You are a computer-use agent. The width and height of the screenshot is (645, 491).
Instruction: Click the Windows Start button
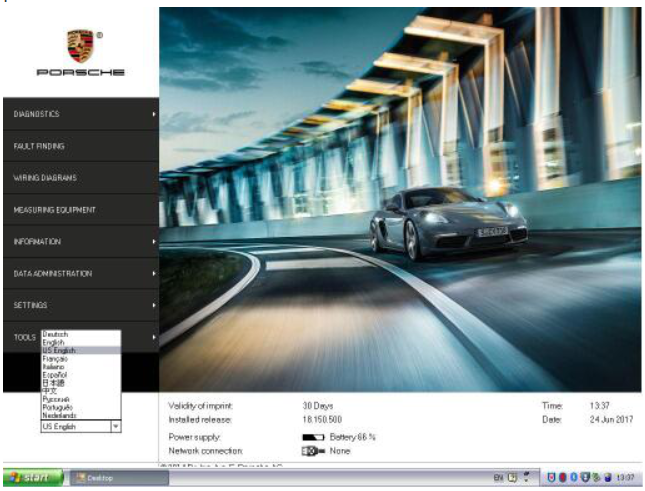pyautogui.click(x=33, y=479)
